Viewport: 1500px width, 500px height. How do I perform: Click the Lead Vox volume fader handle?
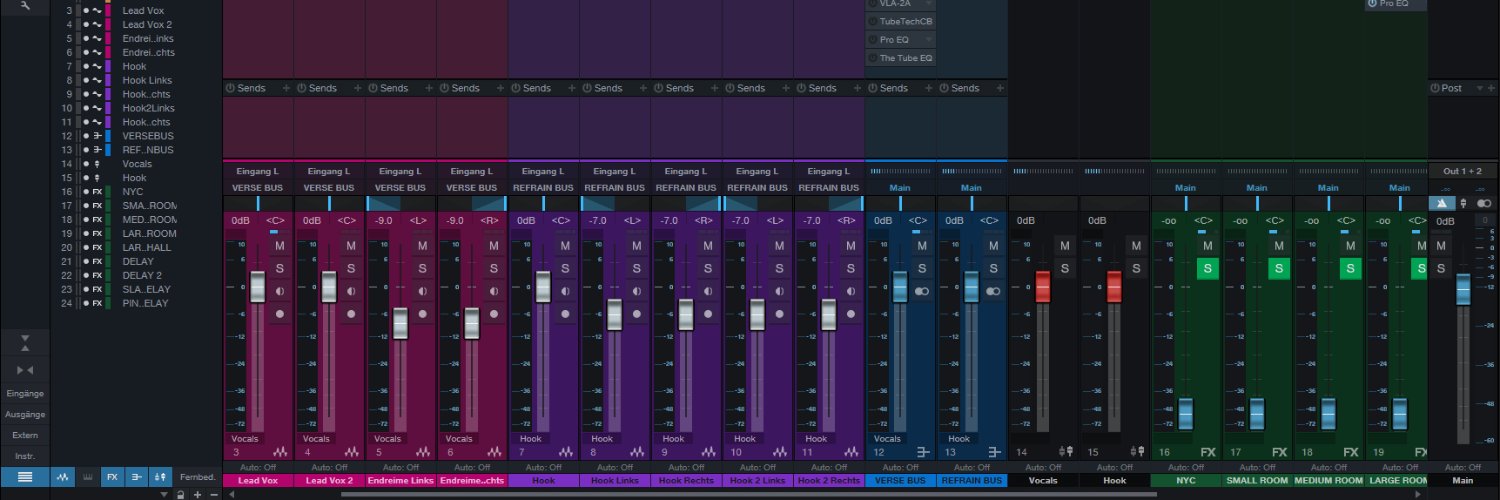click(257, 287)
